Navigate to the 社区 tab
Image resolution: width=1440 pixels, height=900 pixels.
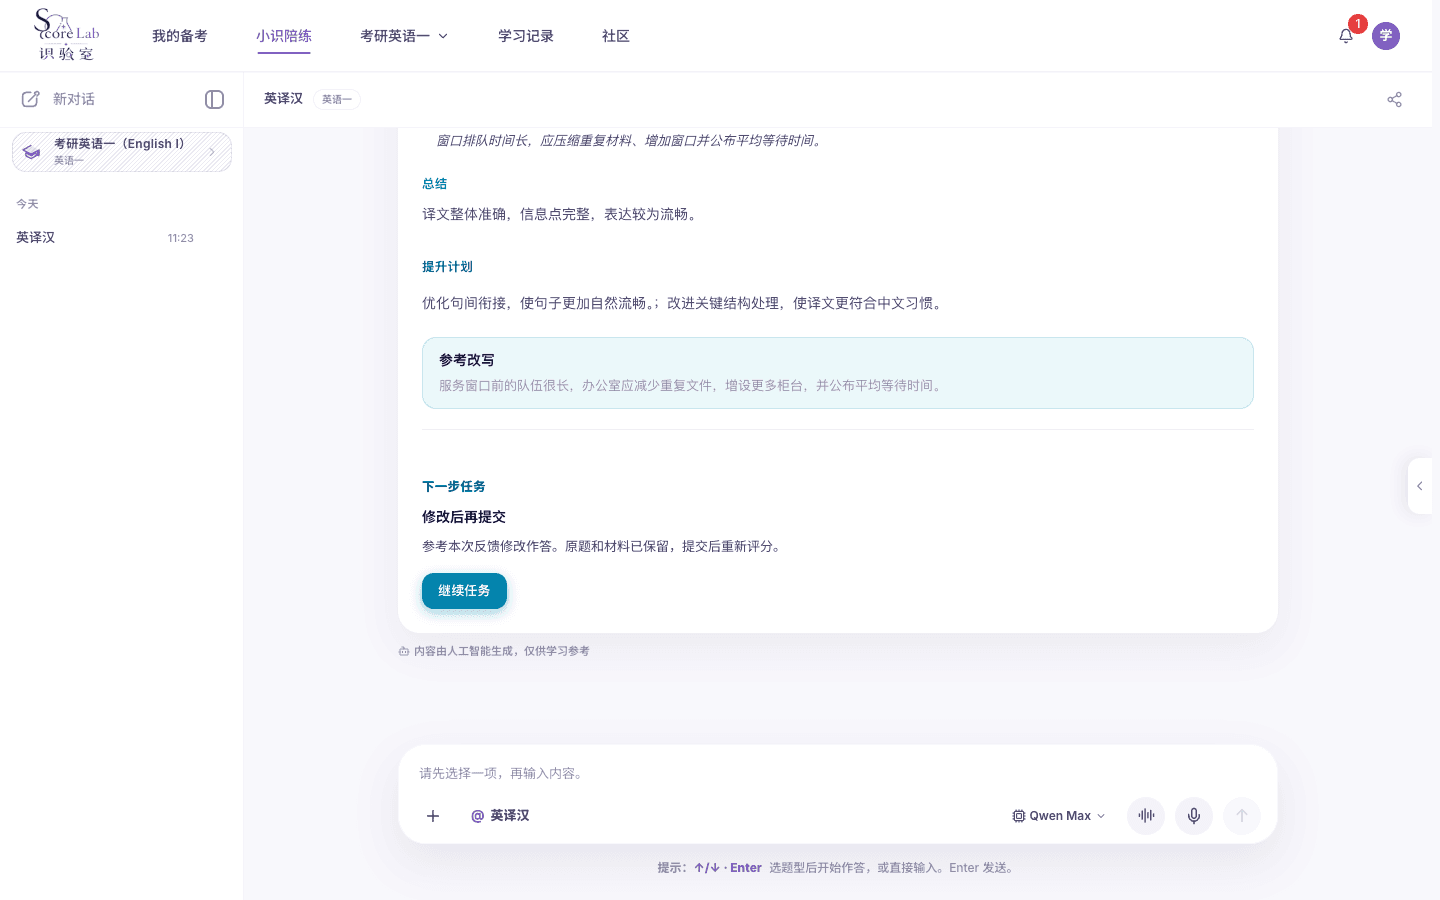pos(616,36)
